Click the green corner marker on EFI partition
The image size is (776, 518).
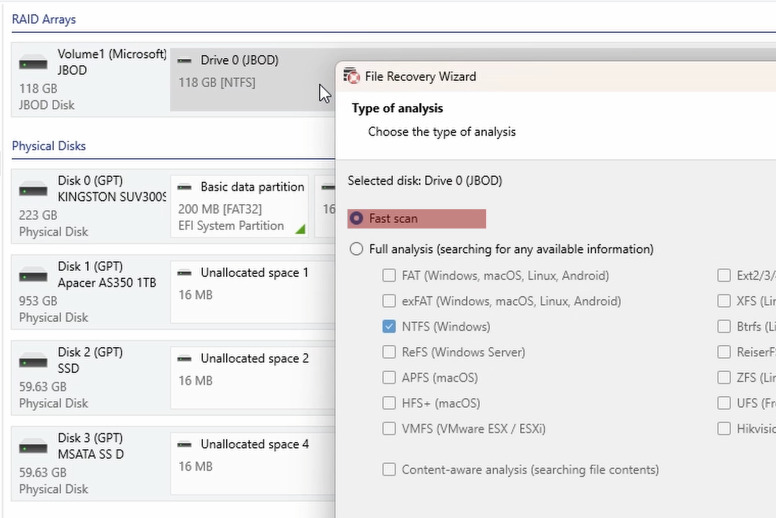(x=300, y=229)
